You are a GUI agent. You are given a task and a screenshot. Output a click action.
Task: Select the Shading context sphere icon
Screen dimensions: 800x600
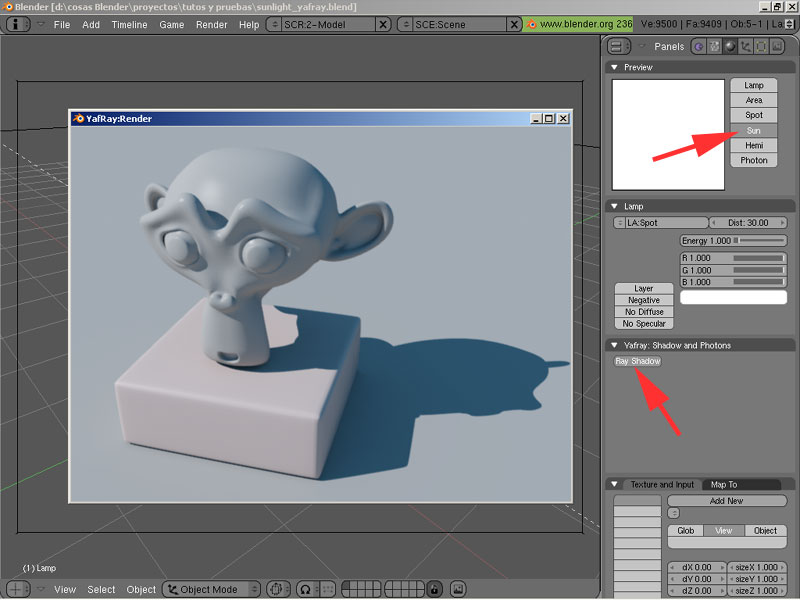click(x=730, y=46)
